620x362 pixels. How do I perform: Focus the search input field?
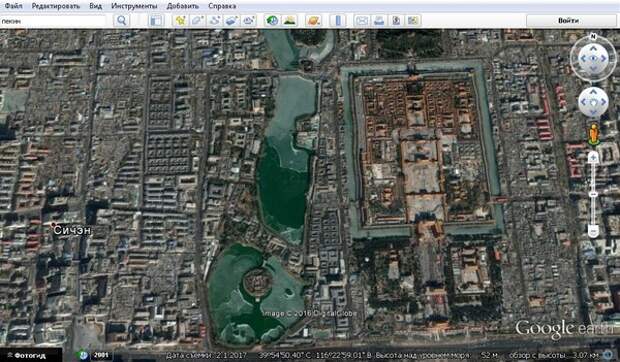click(53, 21)
